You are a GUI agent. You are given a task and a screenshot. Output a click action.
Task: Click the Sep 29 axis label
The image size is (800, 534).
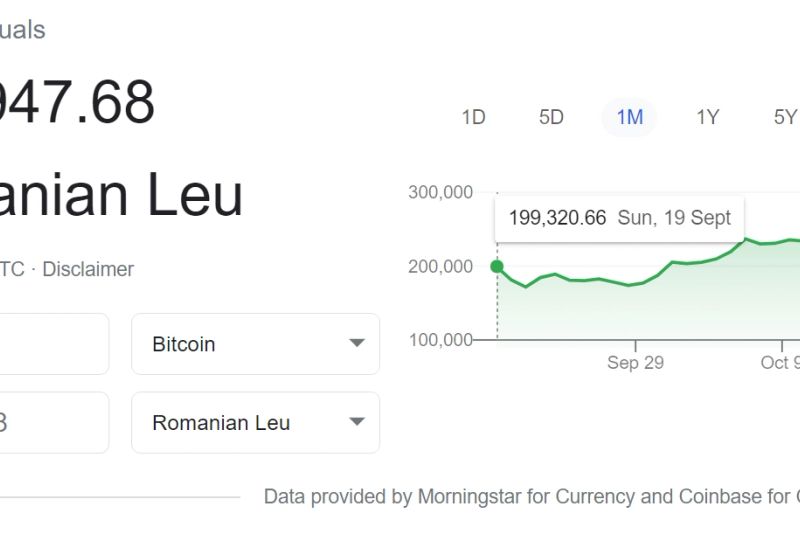coord(635,363)
